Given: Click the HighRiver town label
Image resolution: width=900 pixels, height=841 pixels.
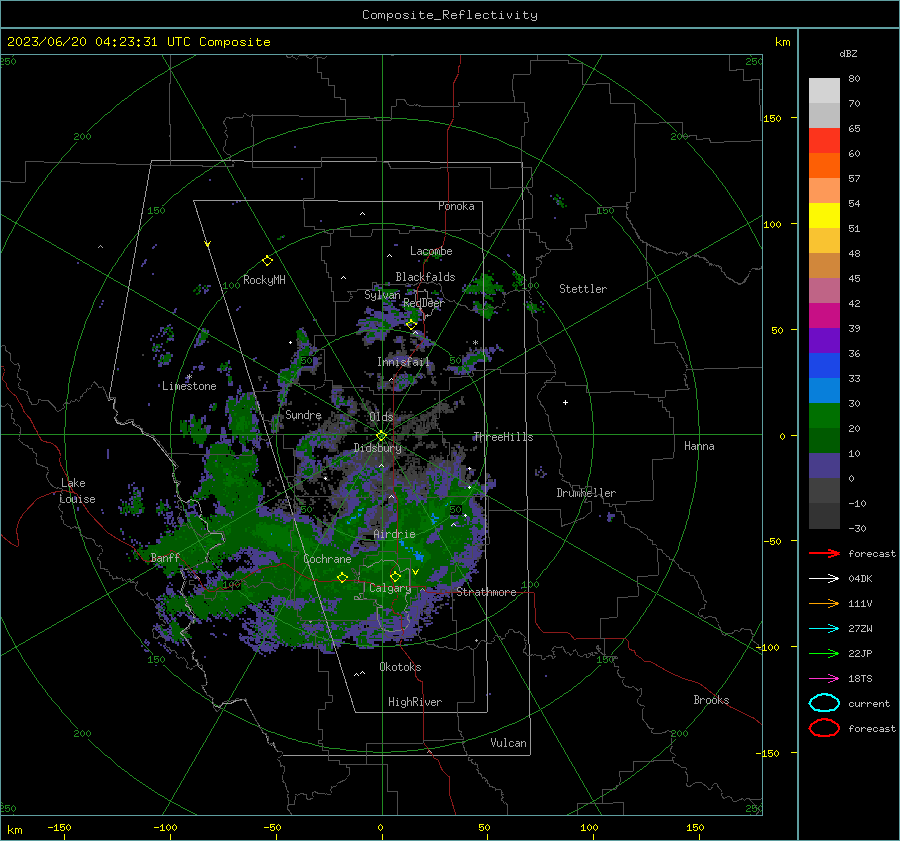Looking at the screenshot, I should click(x=415, y=703).
